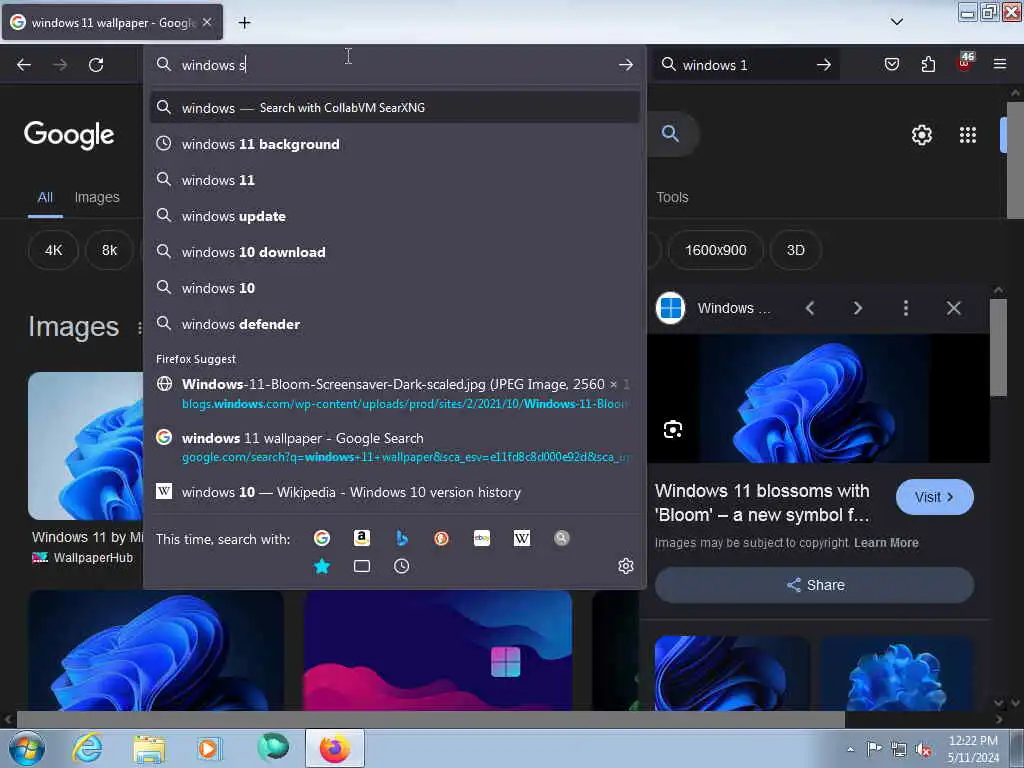Switch to the Images tab on Google
Viewport: 1024px width, 768px height.
(x=97, y=197)
